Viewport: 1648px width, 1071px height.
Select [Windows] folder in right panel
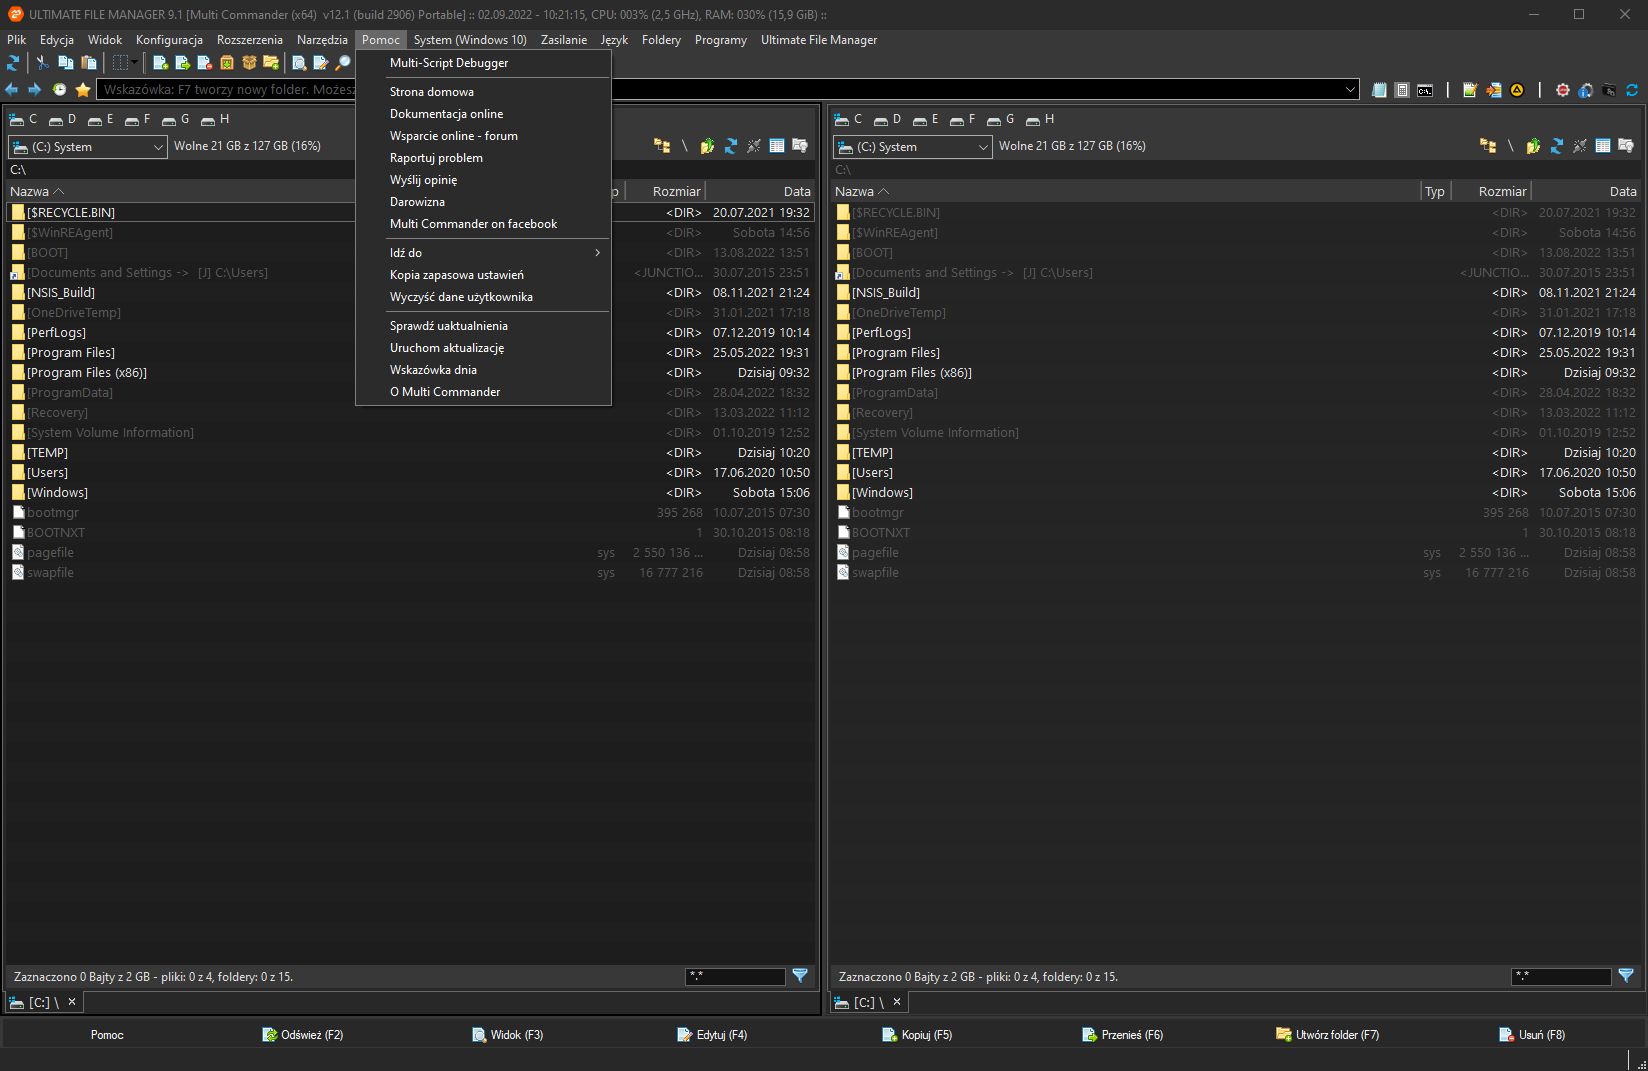pos(1235,493)
